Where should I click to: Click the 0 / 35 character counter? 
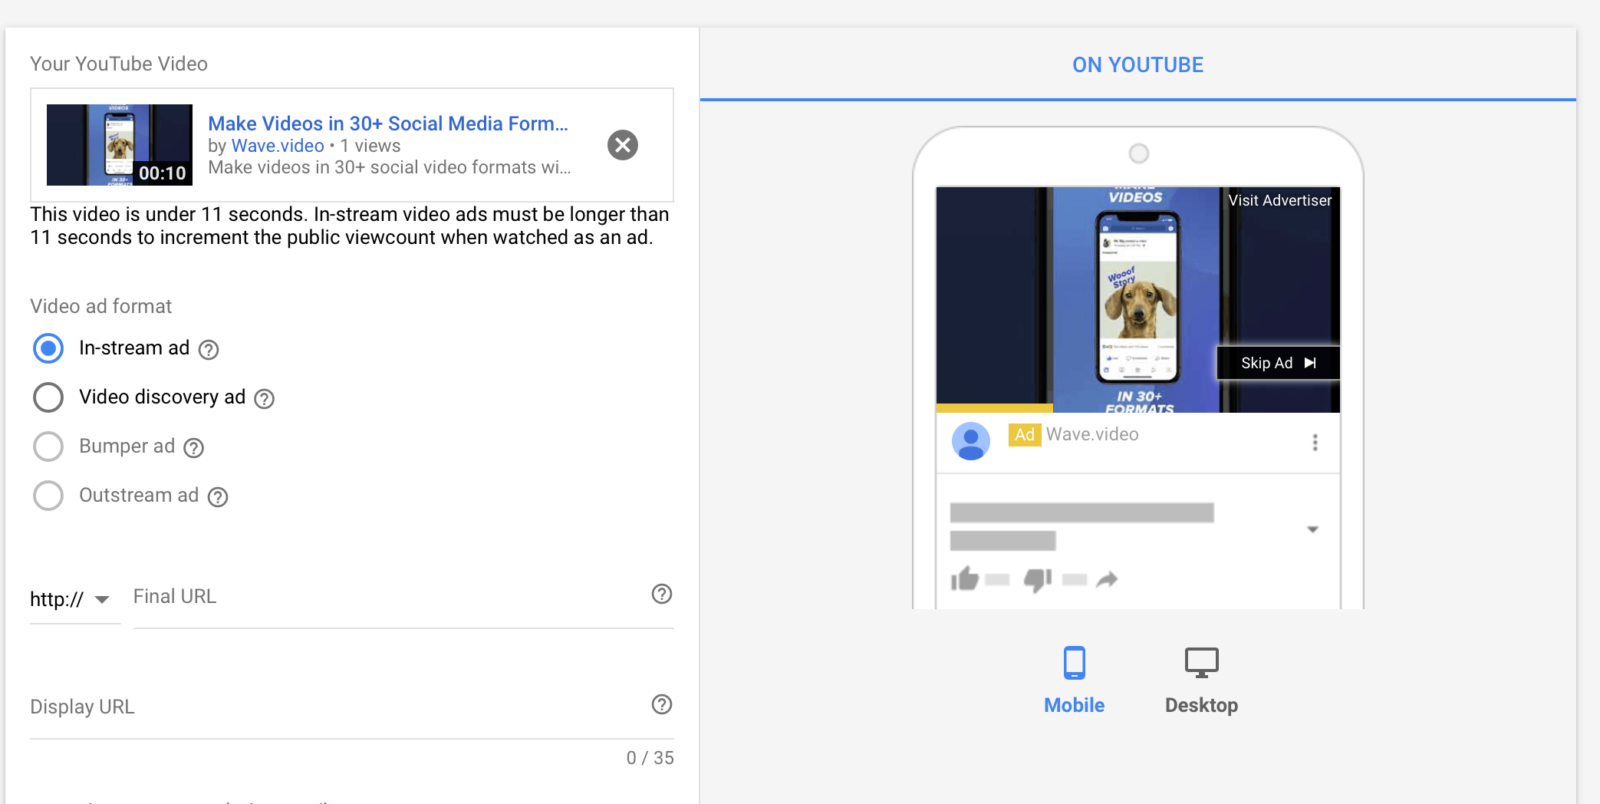pos(650,758)
